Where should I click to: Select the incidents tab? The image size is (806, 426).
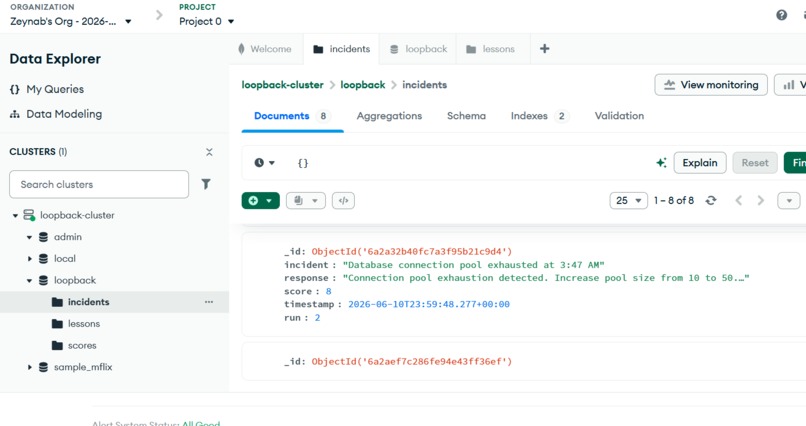pyautogui.click(x=342, y=49)
